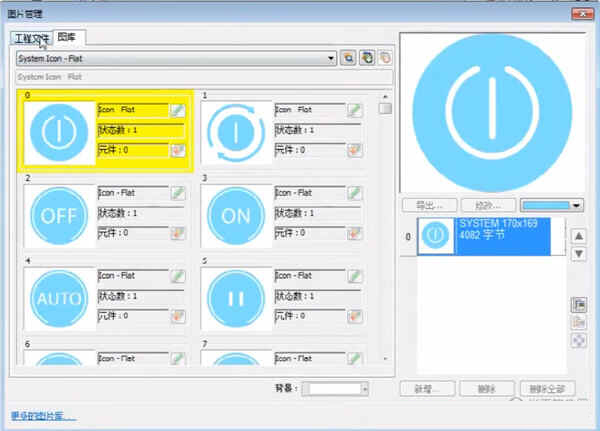
Task: Move the selected state down with the down arrow
Action: [578, 254]
